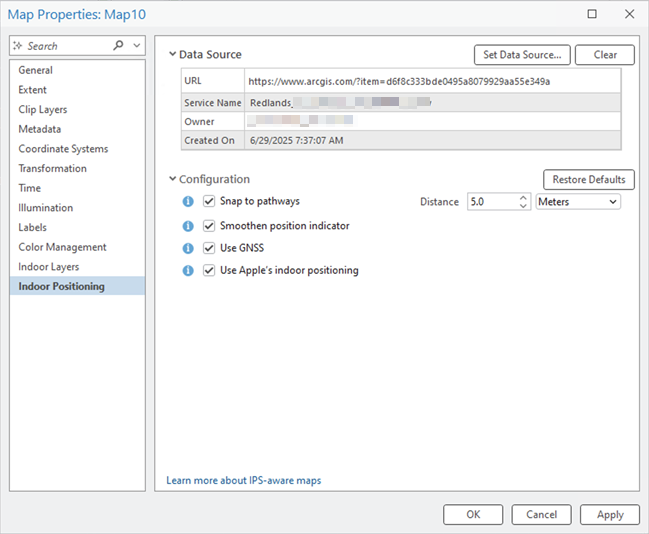The height and width of the screenshot is (534, 649).
Task: Toggle Smoothen position indicator checkbox
Action: click(209, 226)
